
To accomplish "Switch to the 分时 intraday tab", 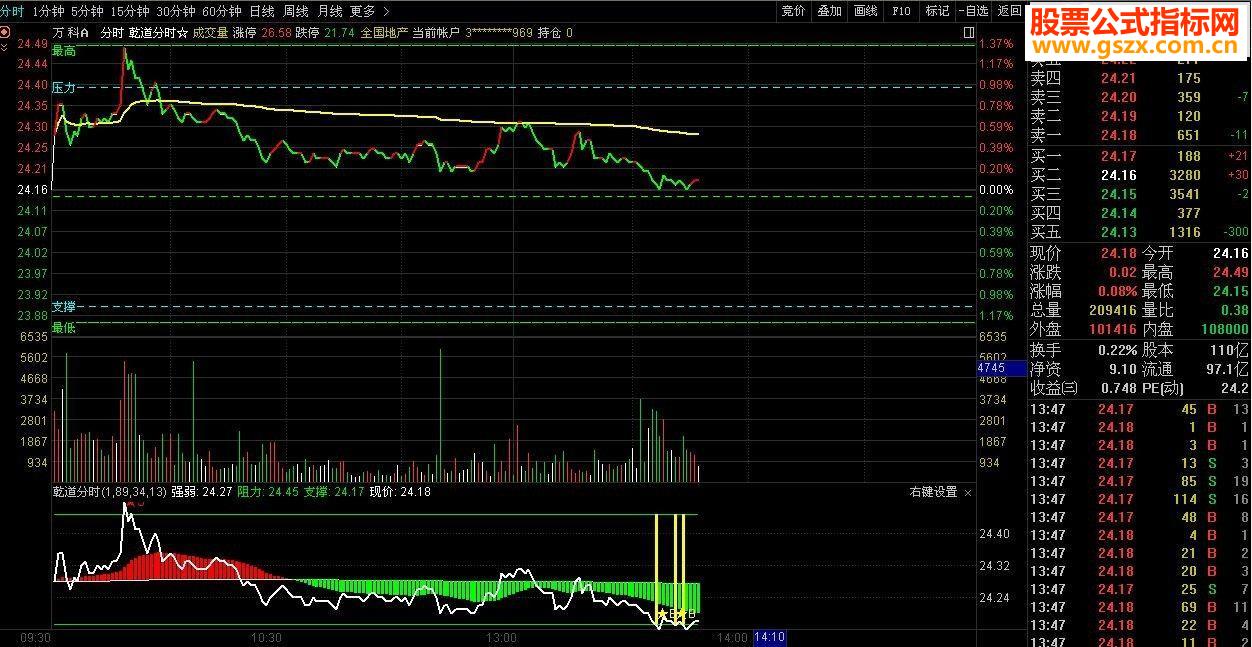I will point(12,11).
